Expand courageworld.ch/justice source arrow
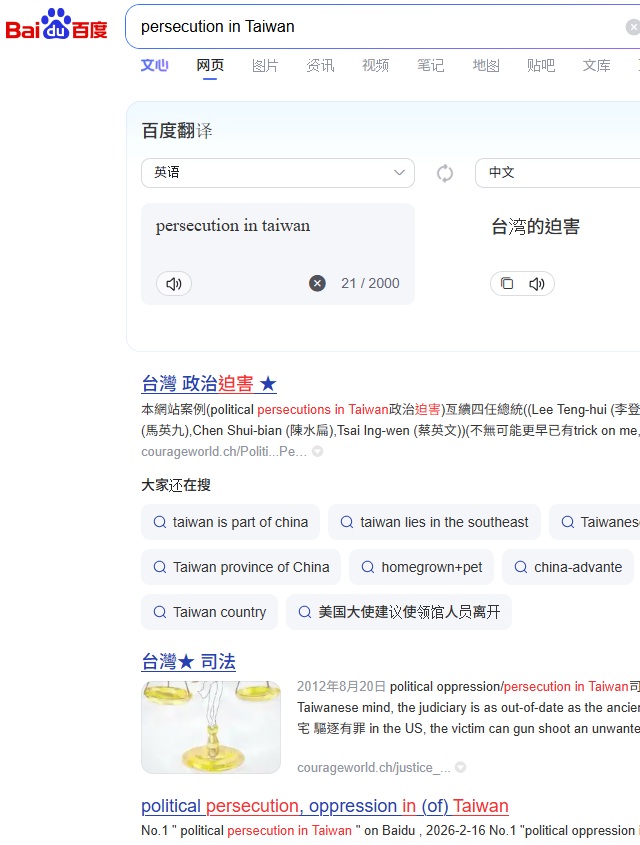 coord(460,768)
